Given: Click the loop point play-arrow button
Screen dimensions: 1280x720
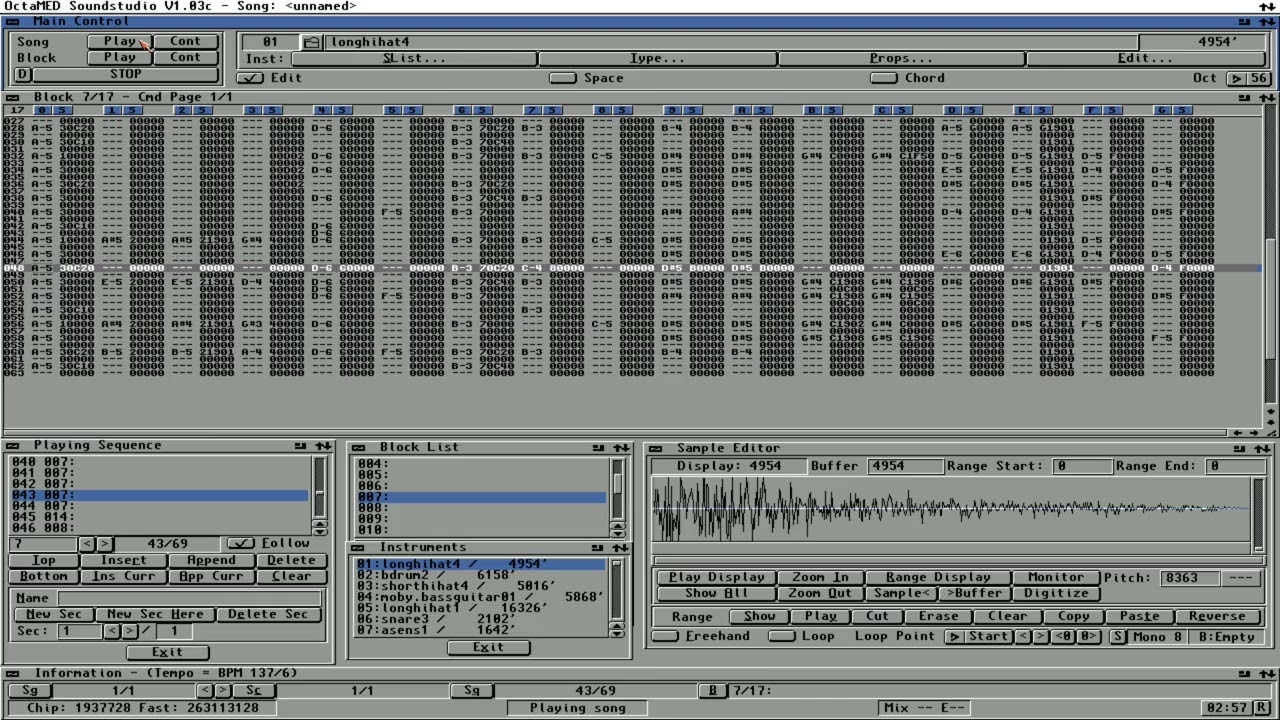Looking at the screenshot, I should (955, 637).
